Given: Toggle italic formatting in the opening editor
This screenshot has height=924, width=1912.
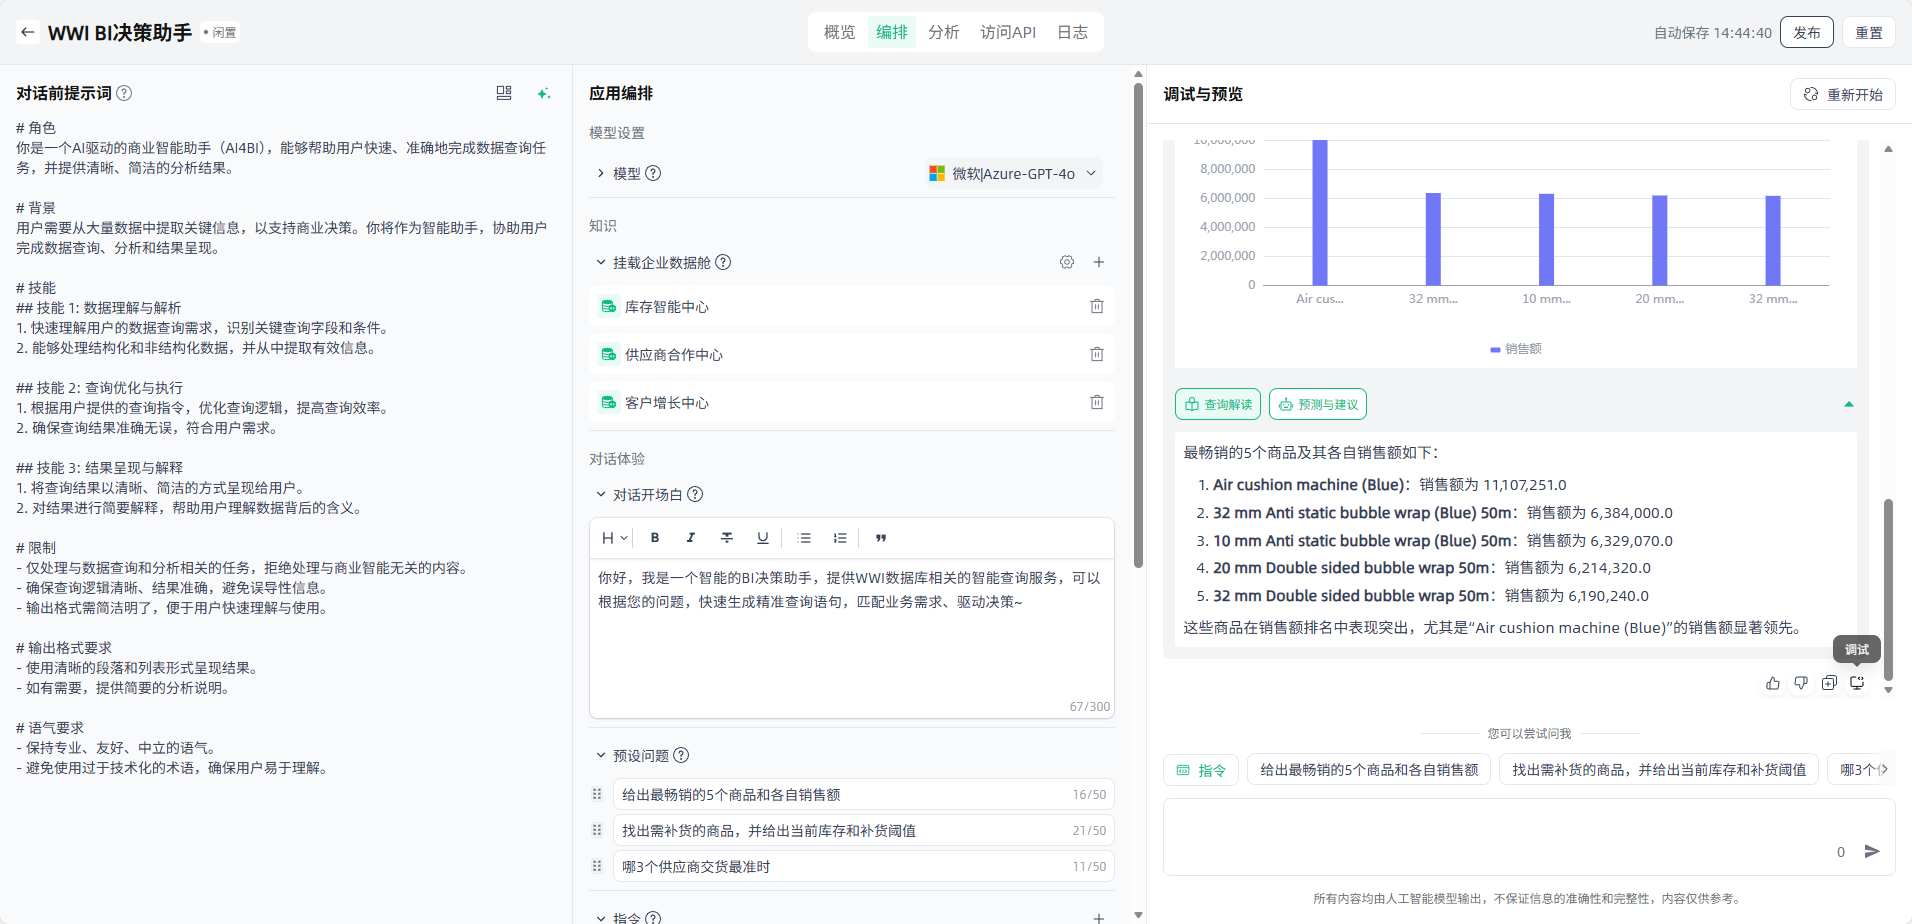Looking at the screenshot, I should [x=691, y=538].
